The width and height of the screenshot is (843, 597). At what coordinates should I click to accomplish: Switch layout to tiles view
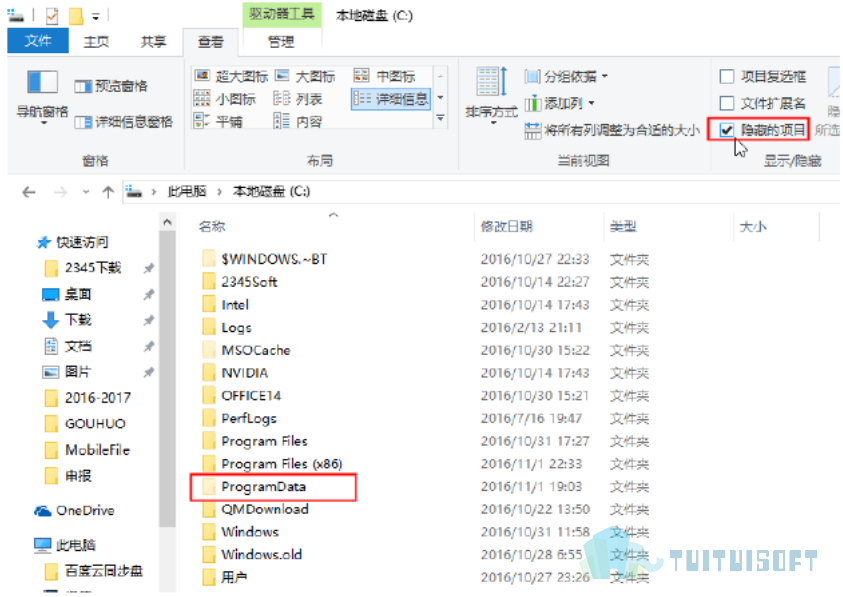click(218, 122)
